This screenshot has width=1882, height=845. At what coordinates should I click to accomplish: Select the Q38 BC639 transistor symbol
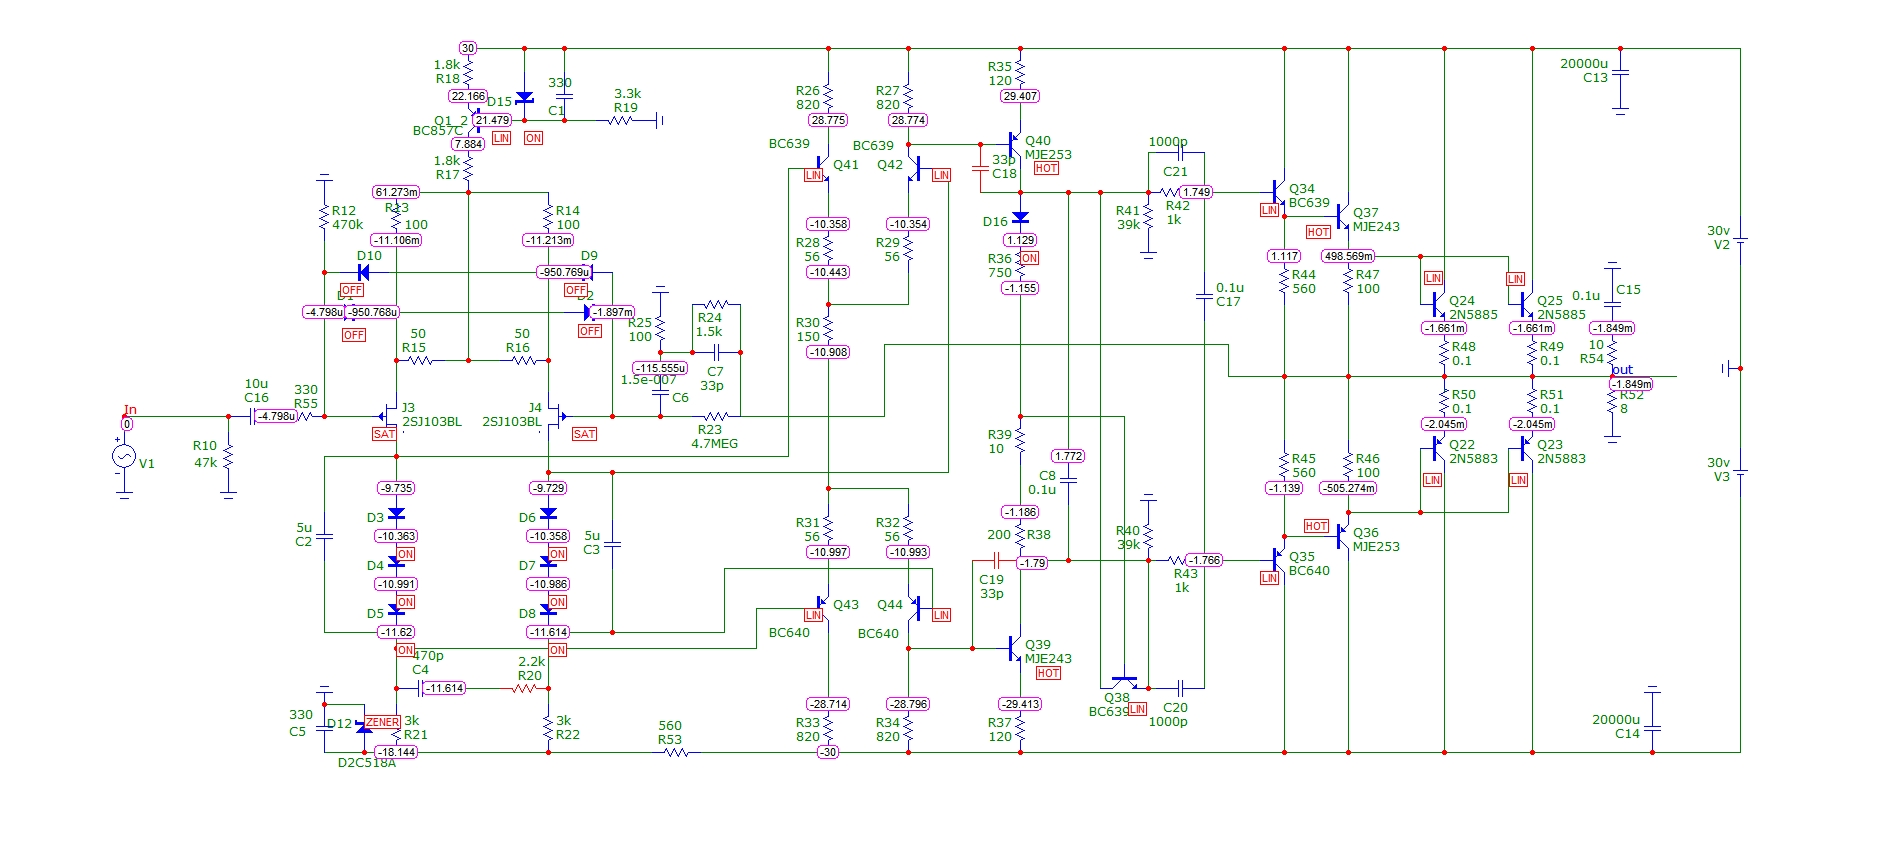[1124, 682]
